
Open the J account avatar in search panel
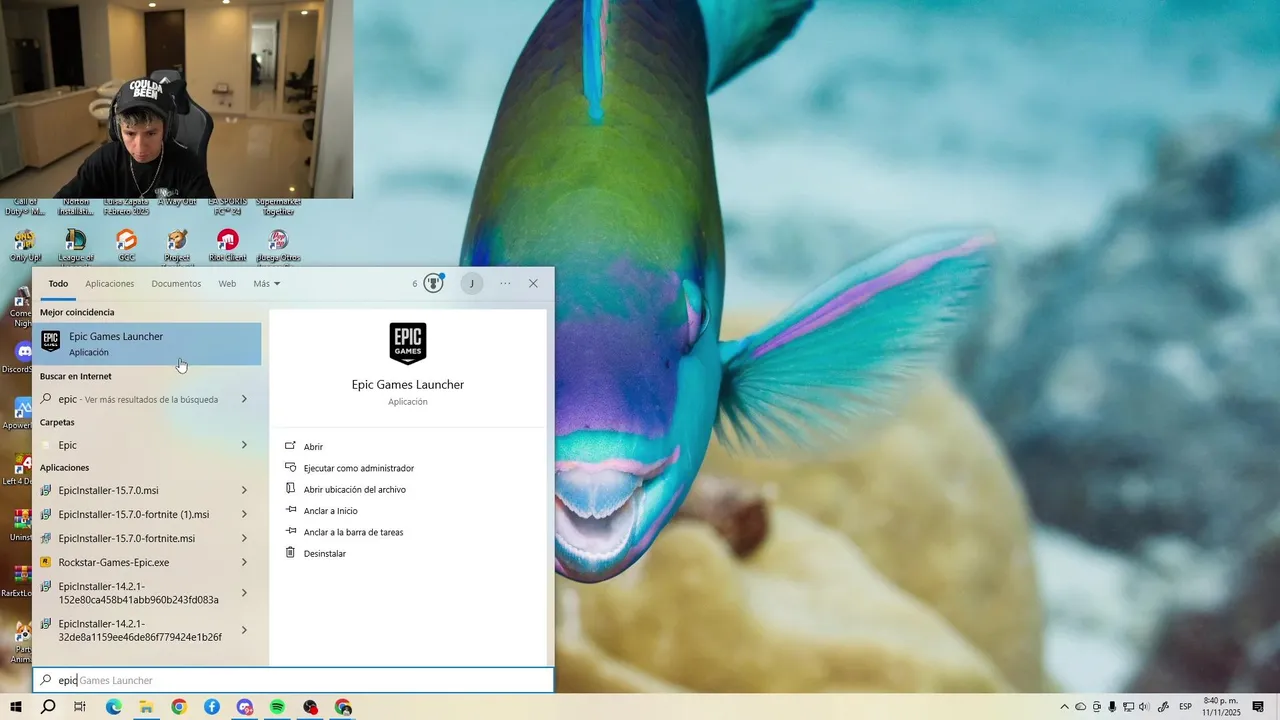point(472,283)
